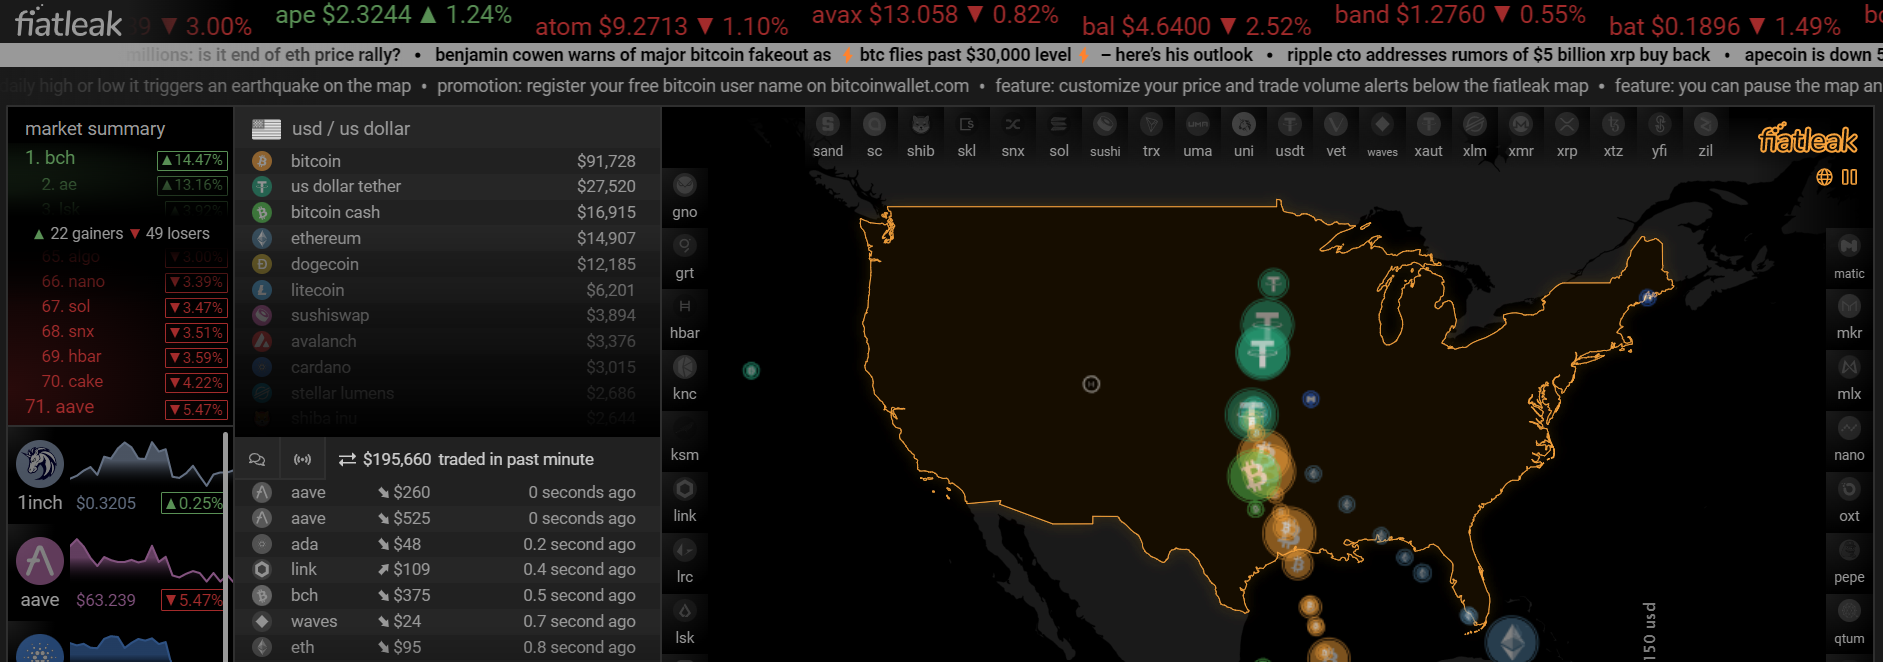Select ethereum row in usd list
The image size is (1883, 662).
click(447, 238)
